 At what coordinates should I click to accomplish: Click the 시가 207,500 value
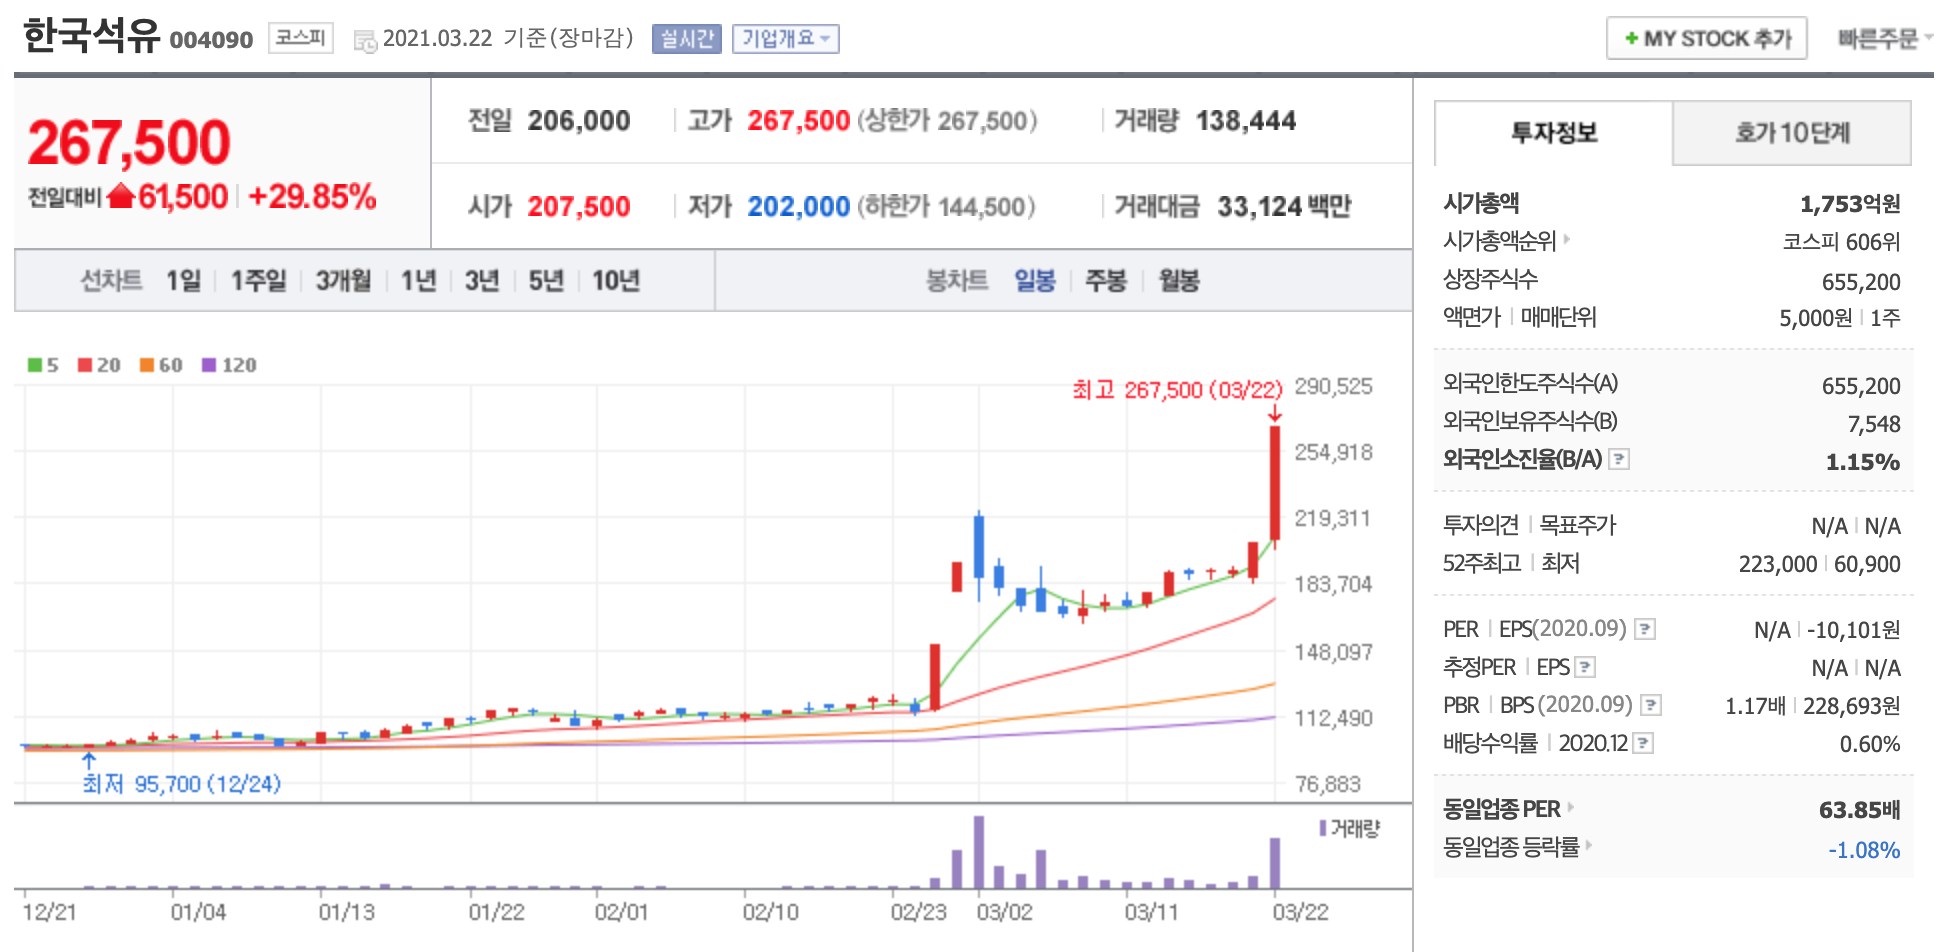(x=579, y=207)
